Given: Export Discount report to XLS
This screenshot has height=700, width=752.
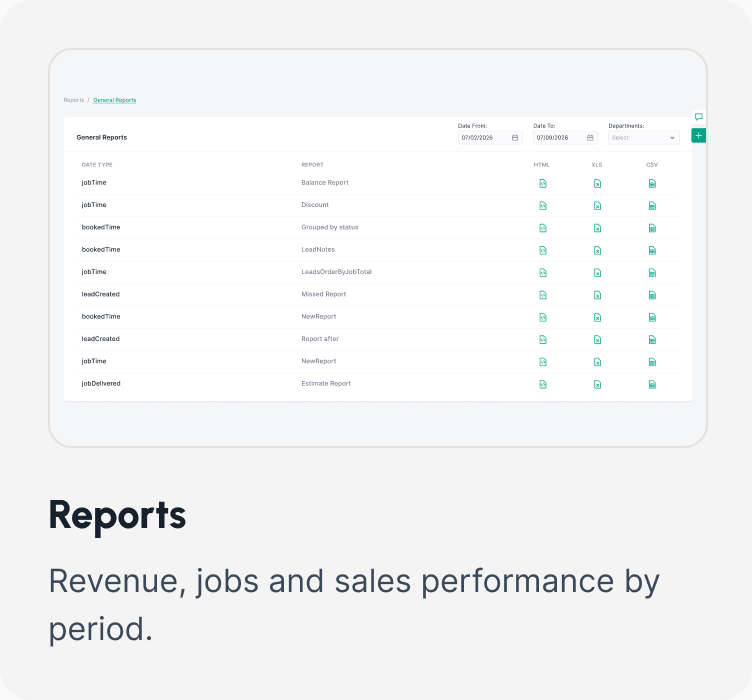Looking at the screenshot, I should [597, 206].
